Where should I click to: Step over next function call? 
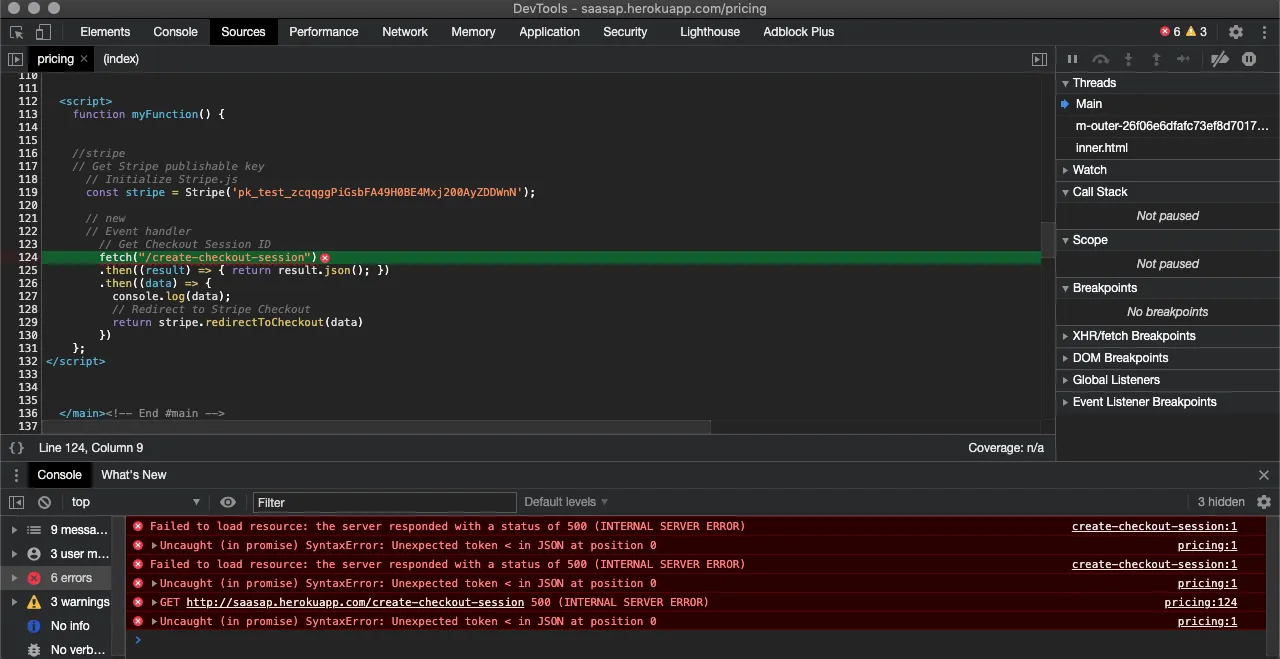click(x=1100, y=59)
